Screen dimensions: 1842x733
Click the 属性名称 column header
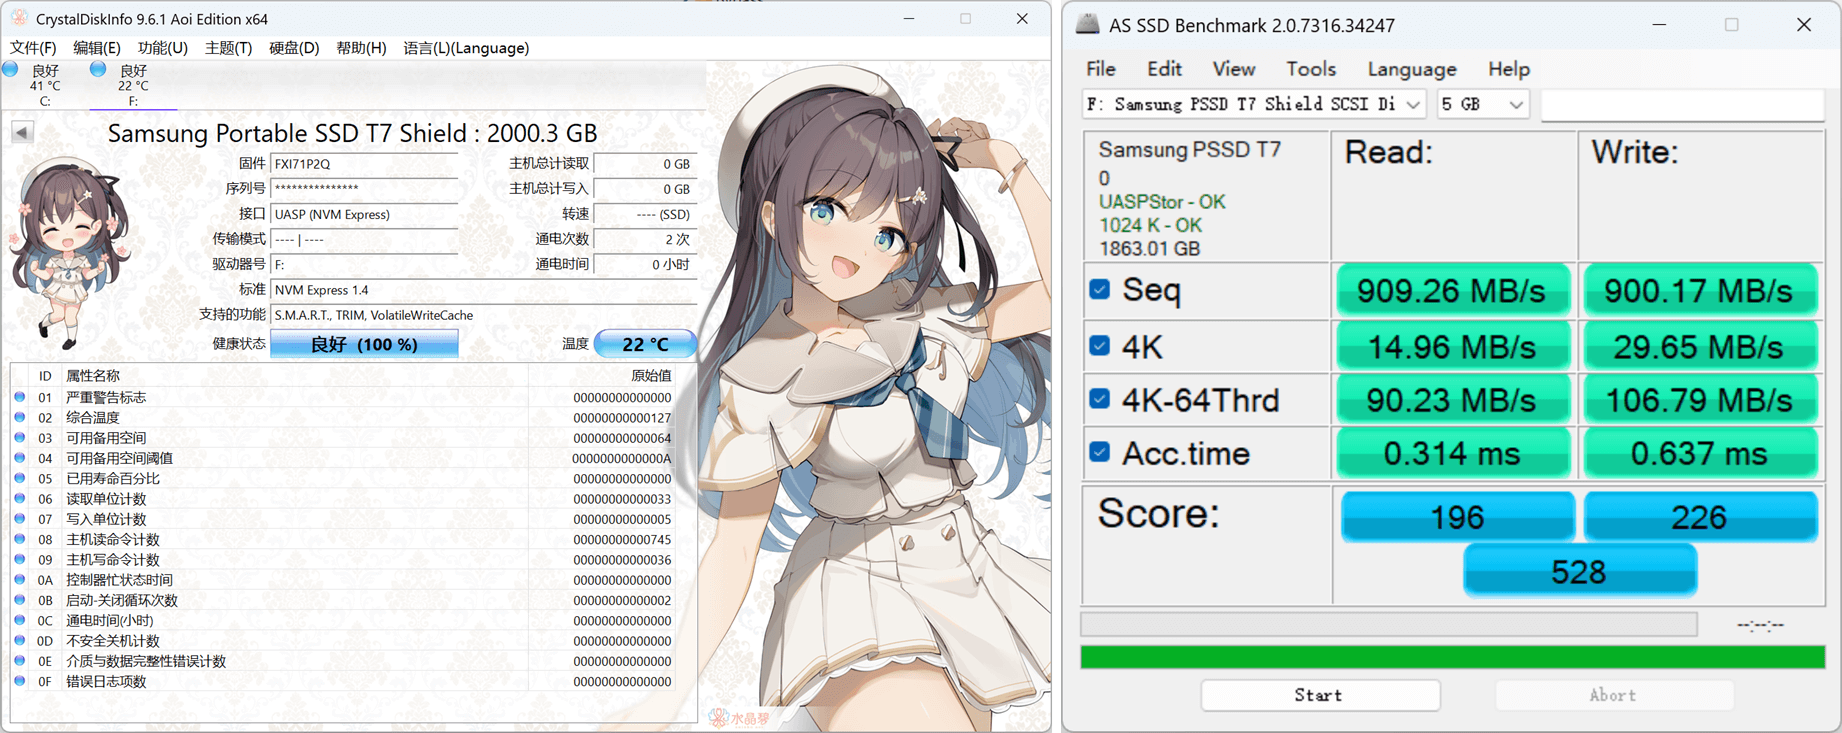click(x=92, y=376)
